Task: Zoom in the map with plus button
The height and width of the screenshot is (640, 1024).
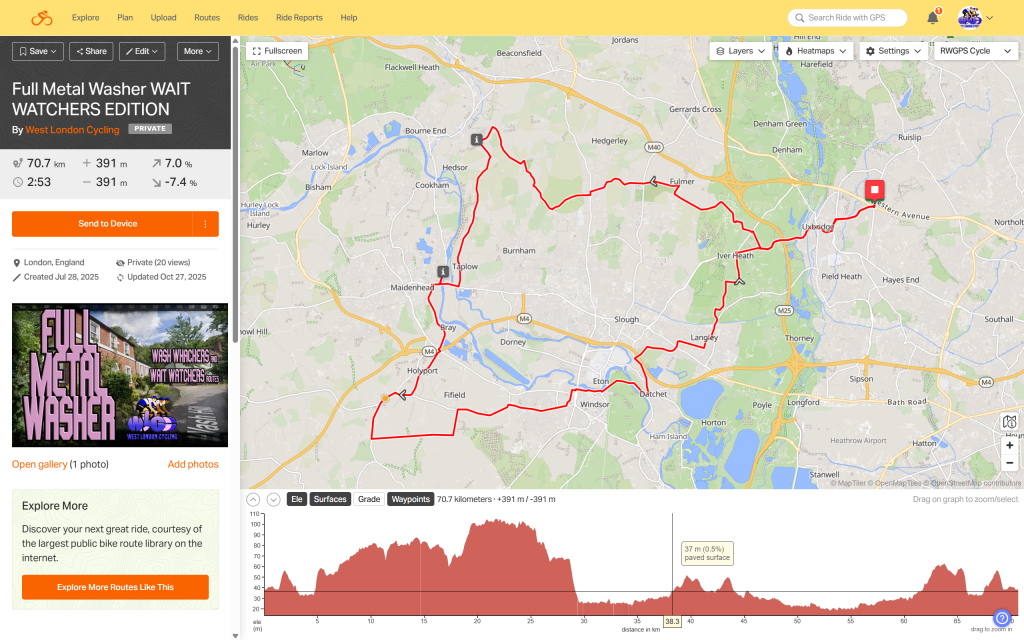Action: click(1009, 445)
